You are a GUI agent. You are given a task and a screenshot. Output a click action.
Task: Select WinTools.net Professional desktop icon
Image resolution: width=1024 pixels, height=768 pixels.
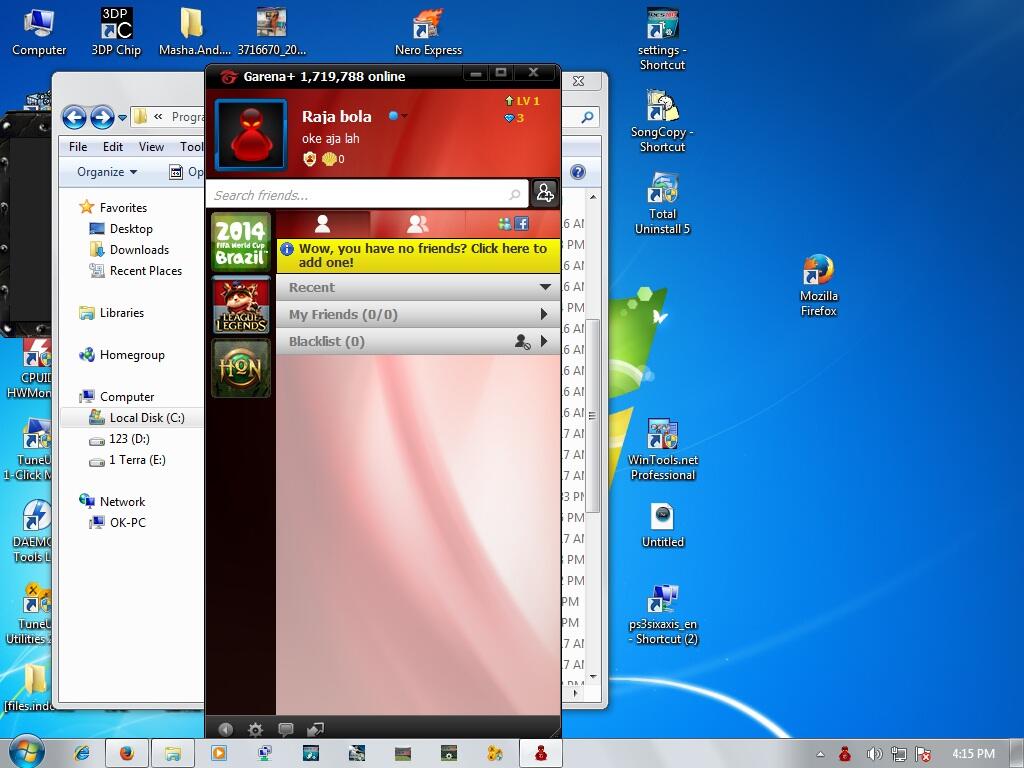pos(662,450)
